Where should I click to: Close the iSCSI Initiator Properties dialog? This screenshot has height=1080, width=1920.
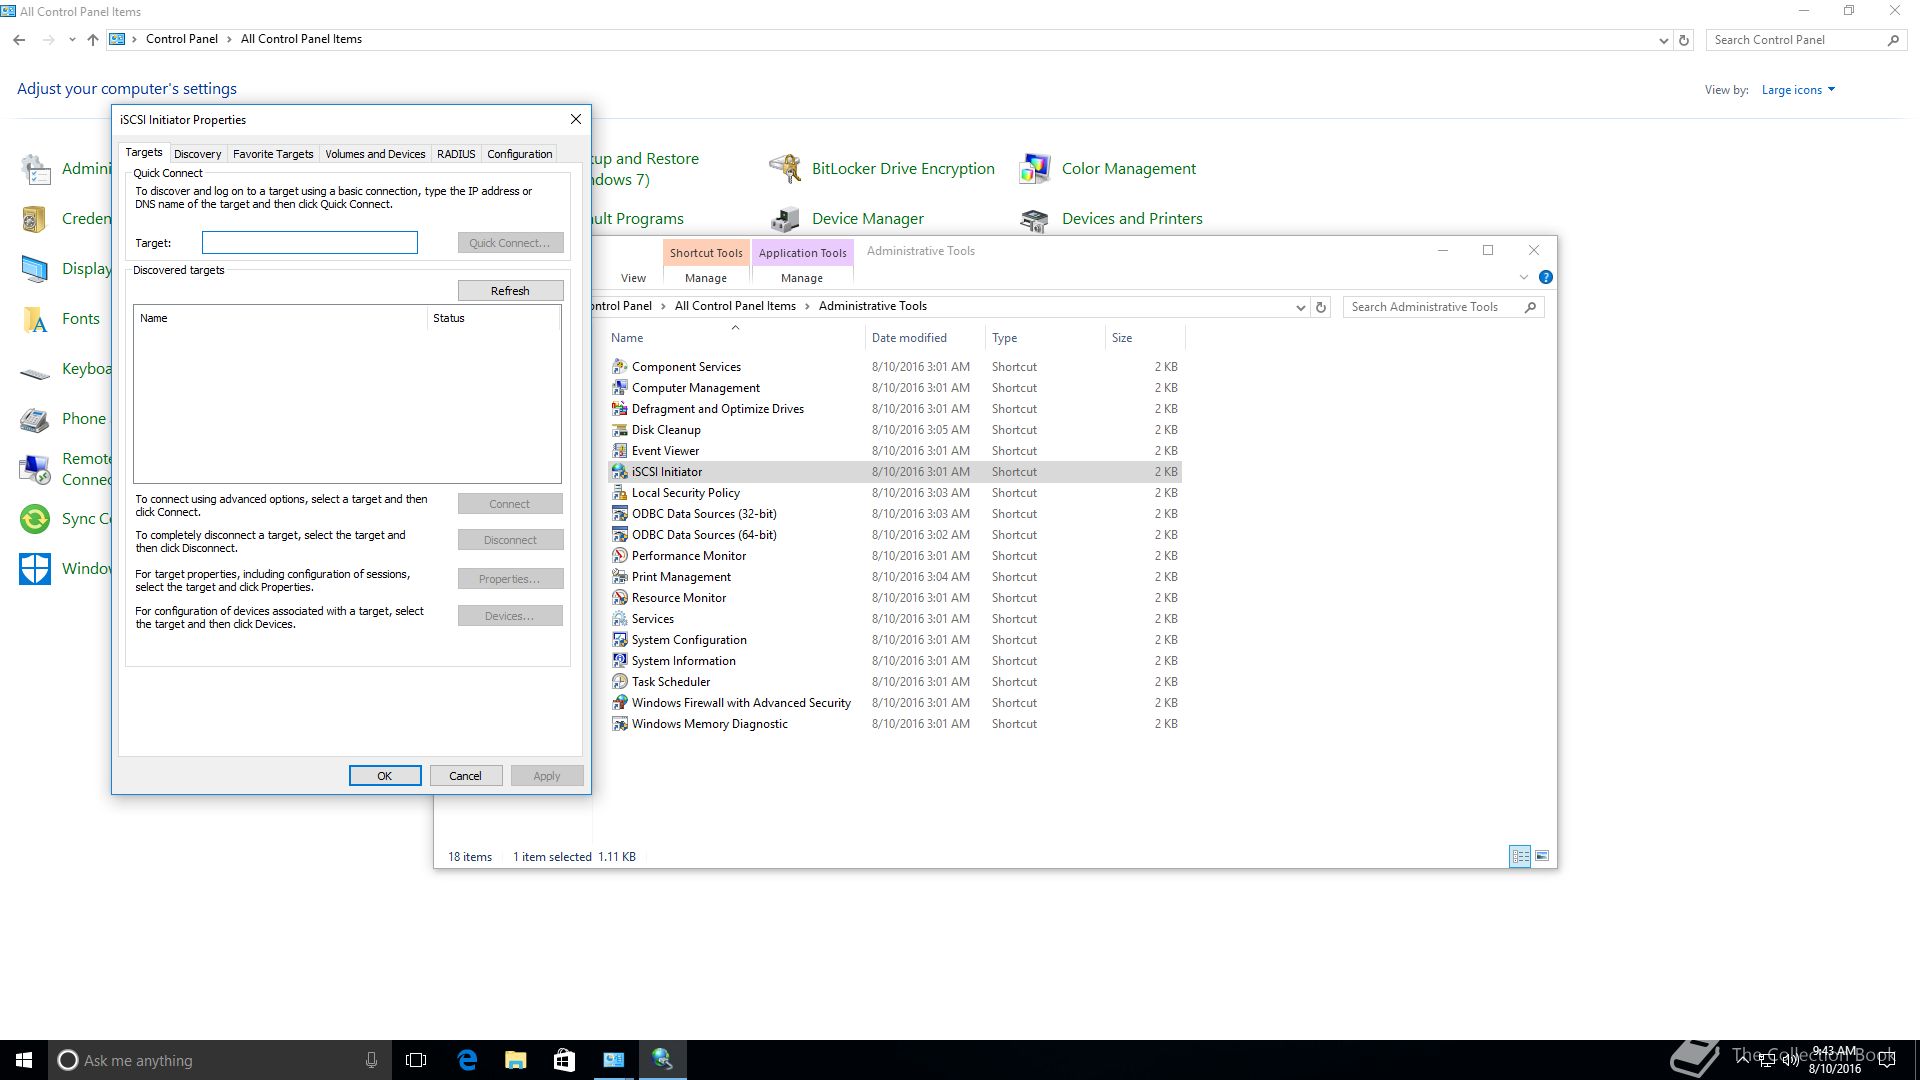coord(575,119)
